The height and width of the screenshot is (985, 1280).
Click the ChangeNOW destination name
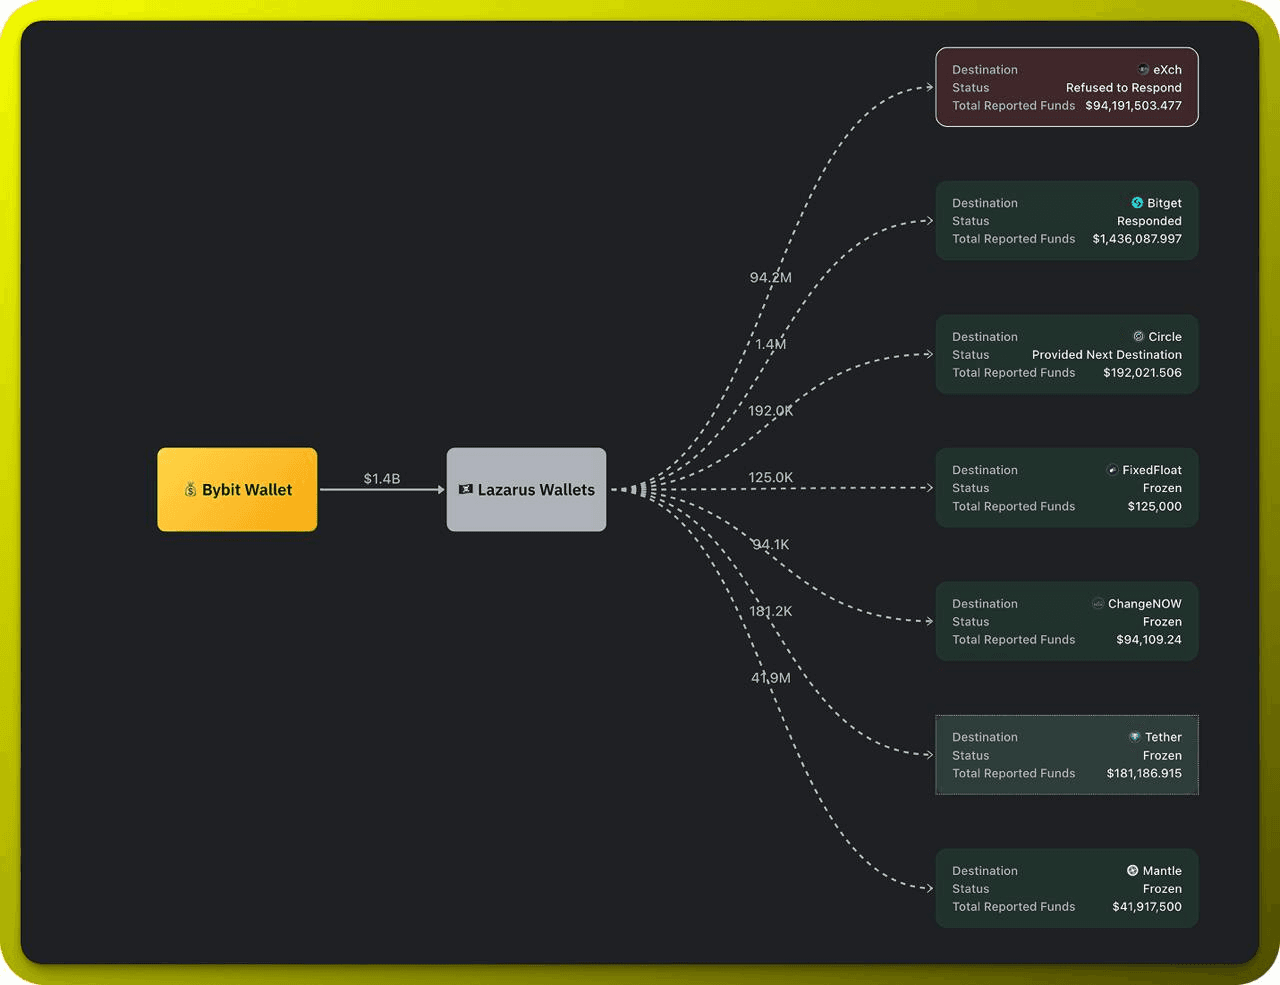pyautogui.click(x=1145, y=604)
